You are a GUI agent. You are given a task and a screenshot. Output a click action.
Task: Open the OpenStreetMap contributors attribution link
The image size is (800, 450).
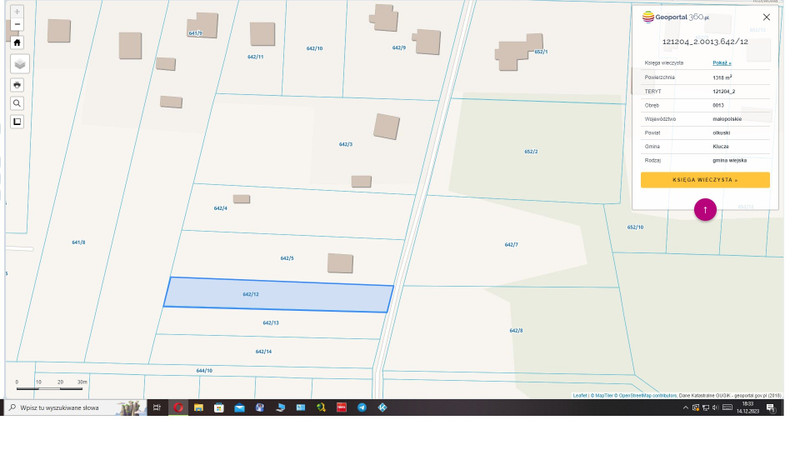[647, 396]
